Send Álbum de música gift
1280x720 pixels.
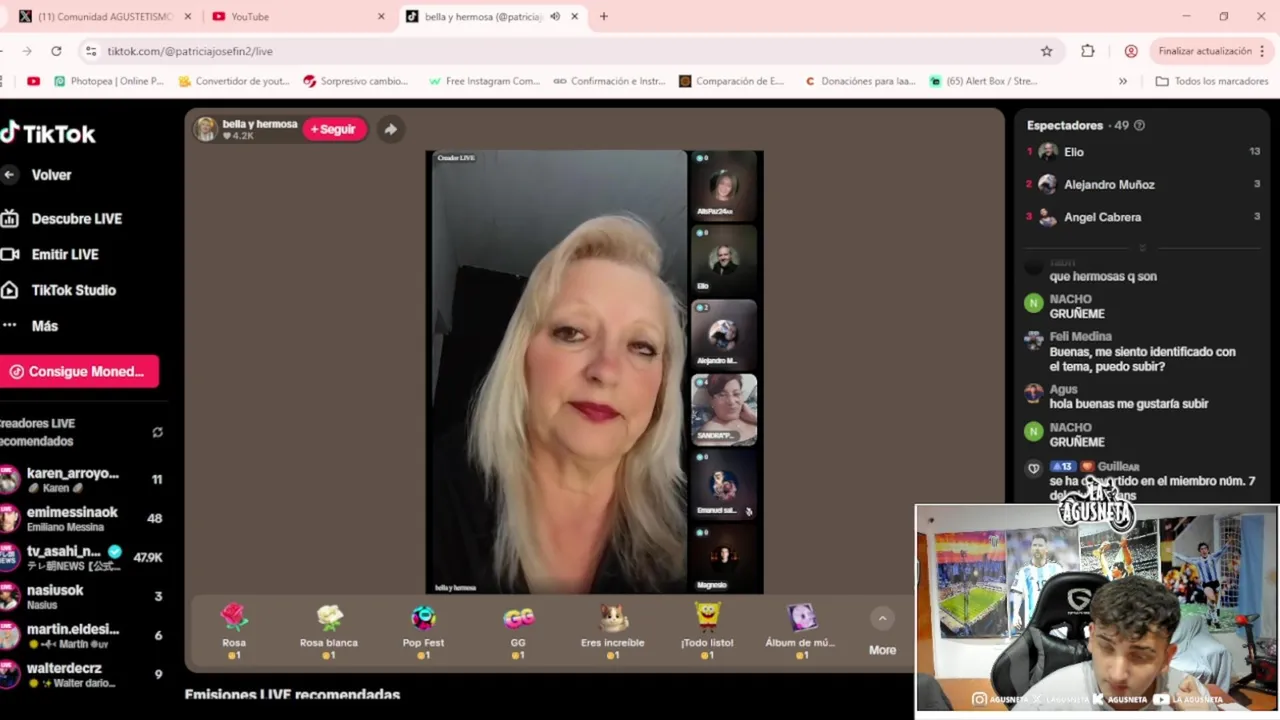coord(801,630)
